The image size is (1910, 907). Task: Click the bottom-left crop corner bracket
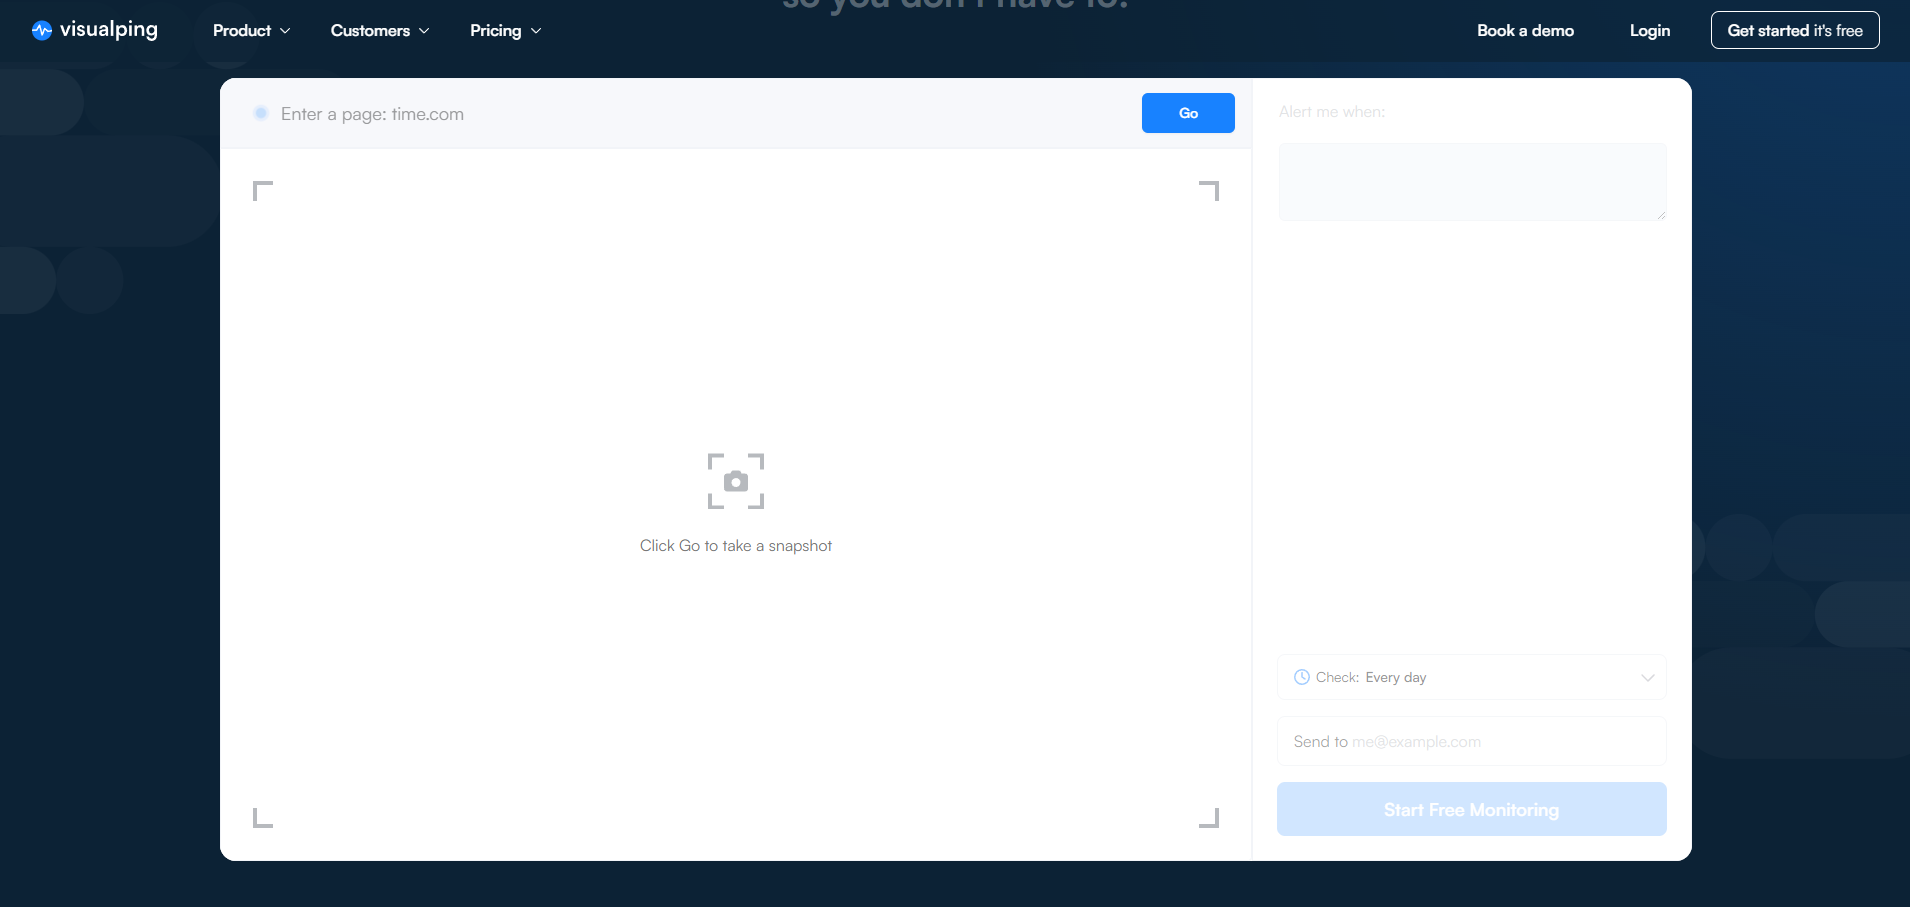click(x=262, y=818)
